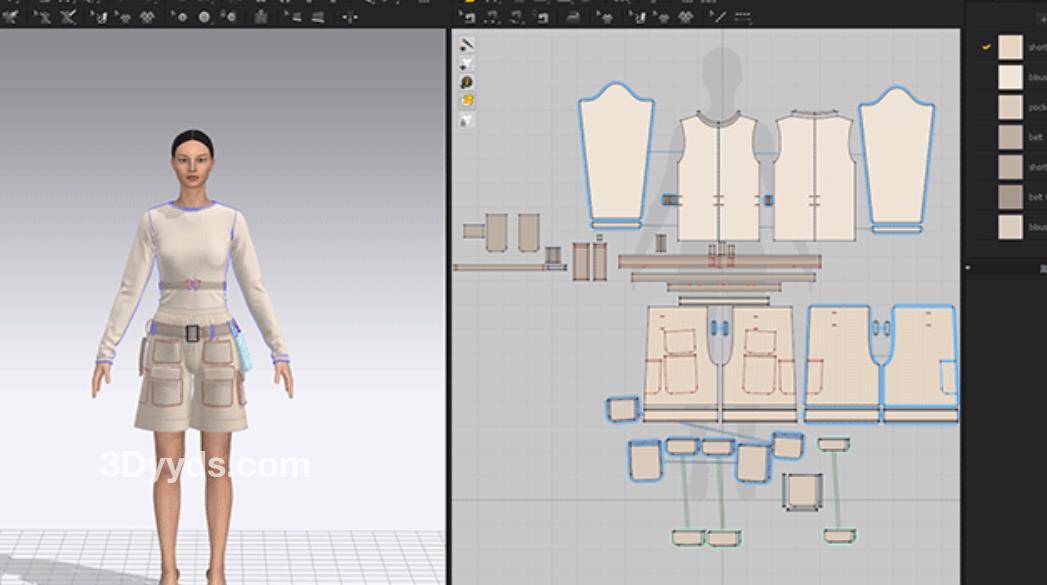Click the yellow icon in 2D side toolbar
Screen dimensions: 1047x585
pos(467,101)
